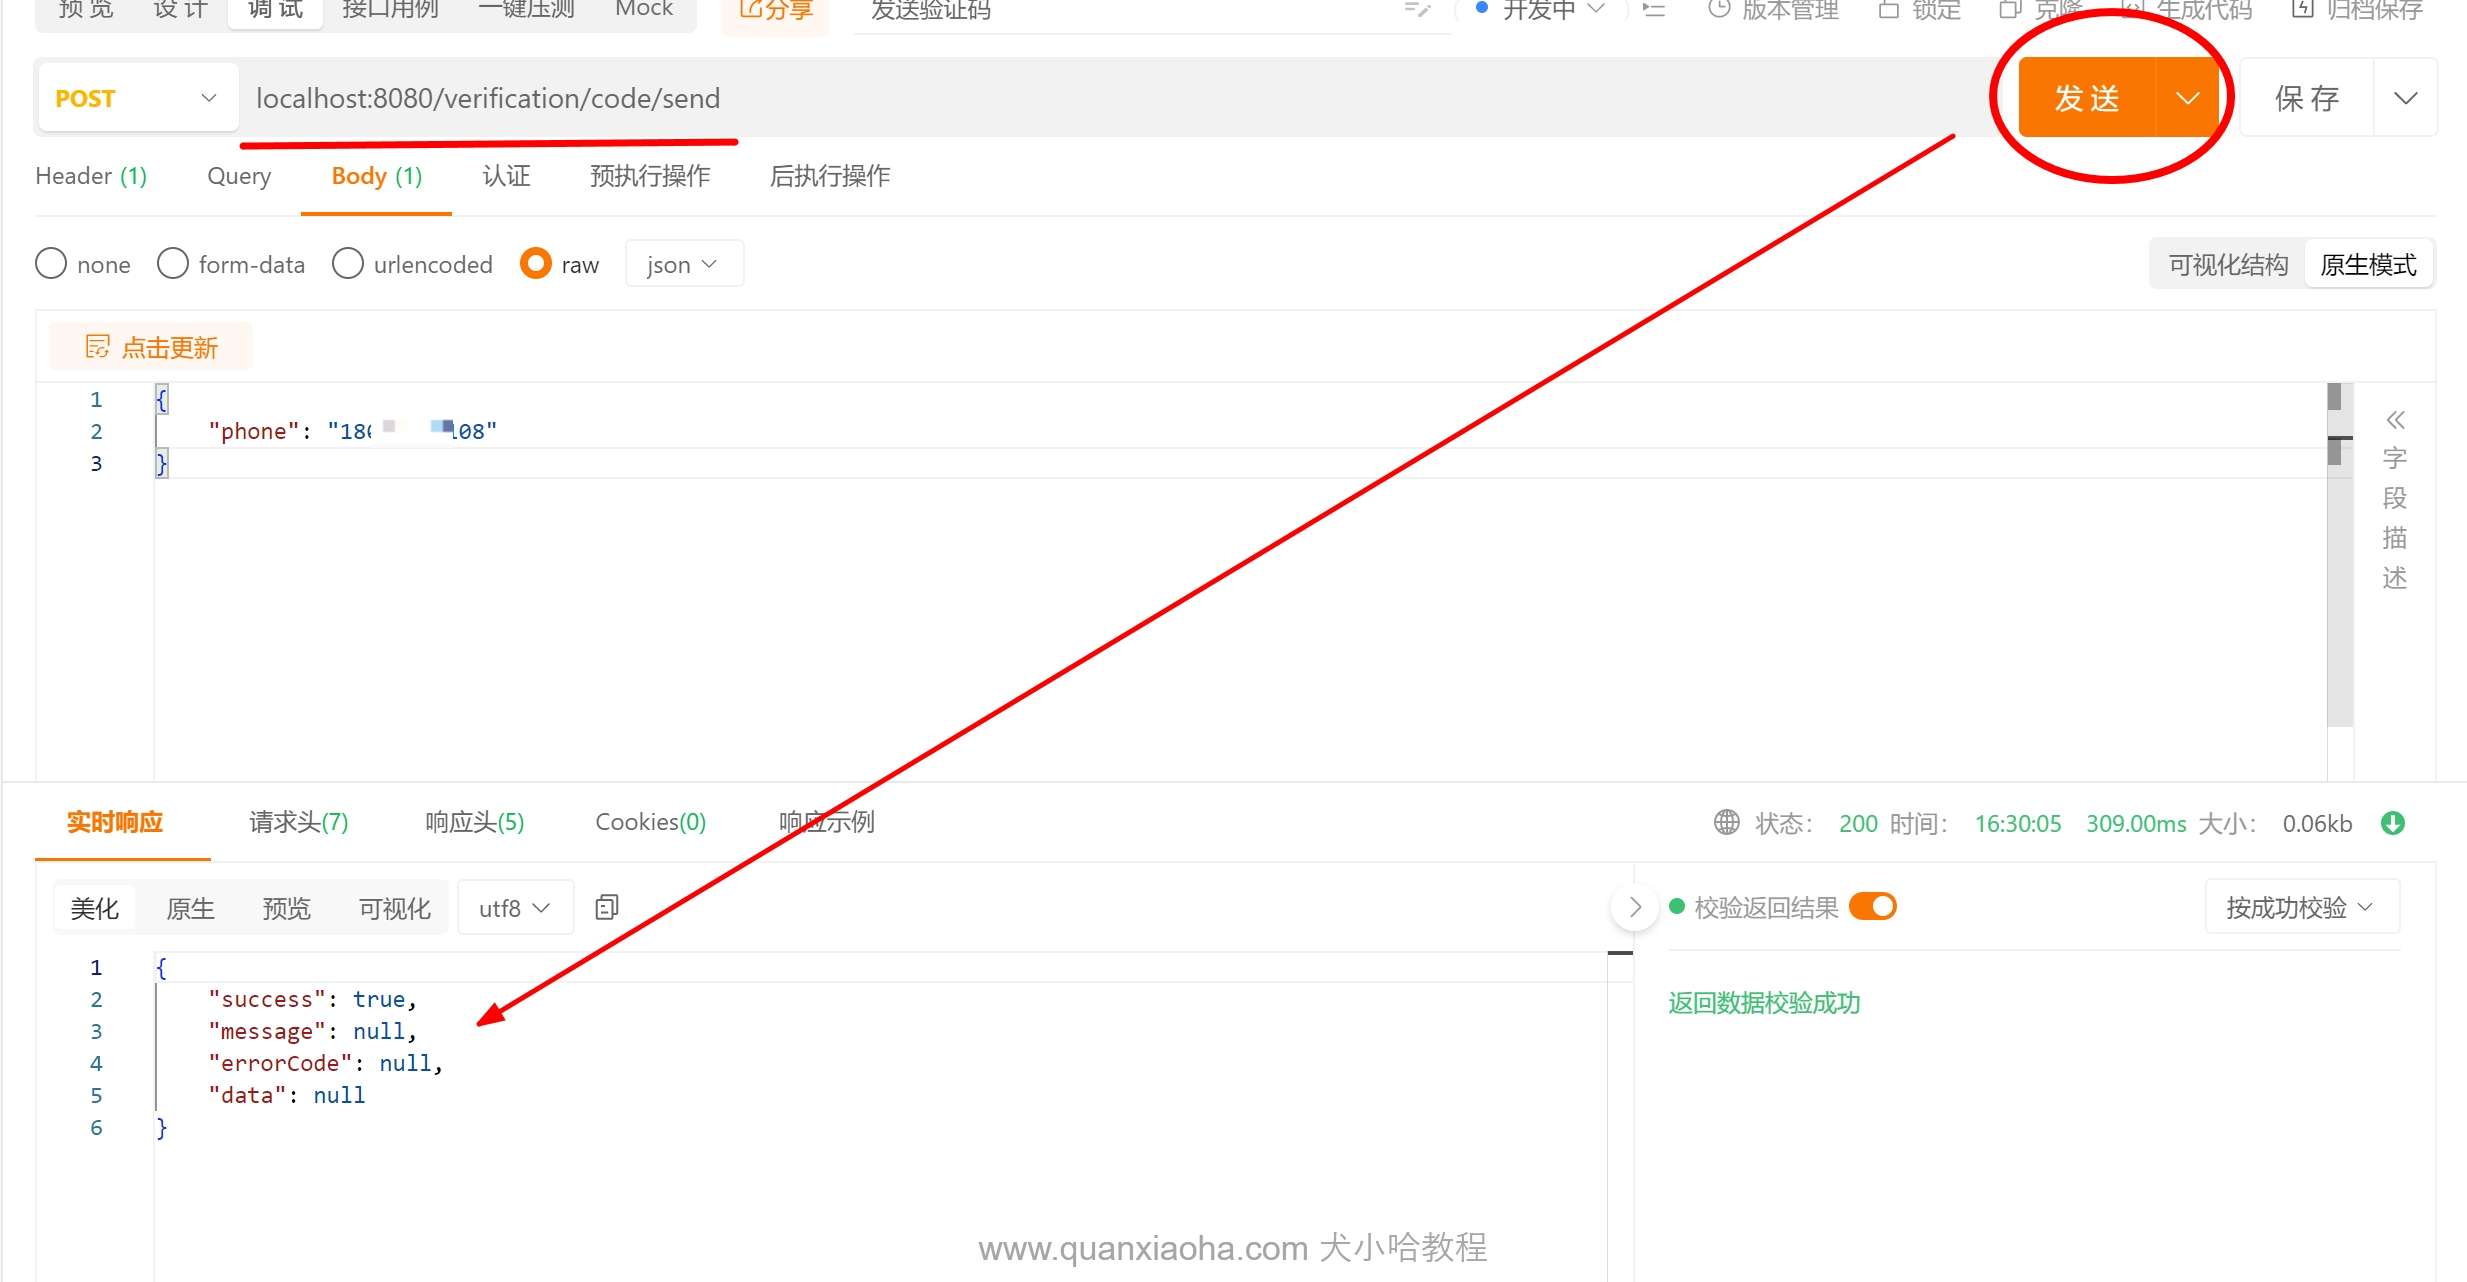Screen dimensions: 2467x1282
Task: Select the urlencoded radio option
Action: [348, 264]
